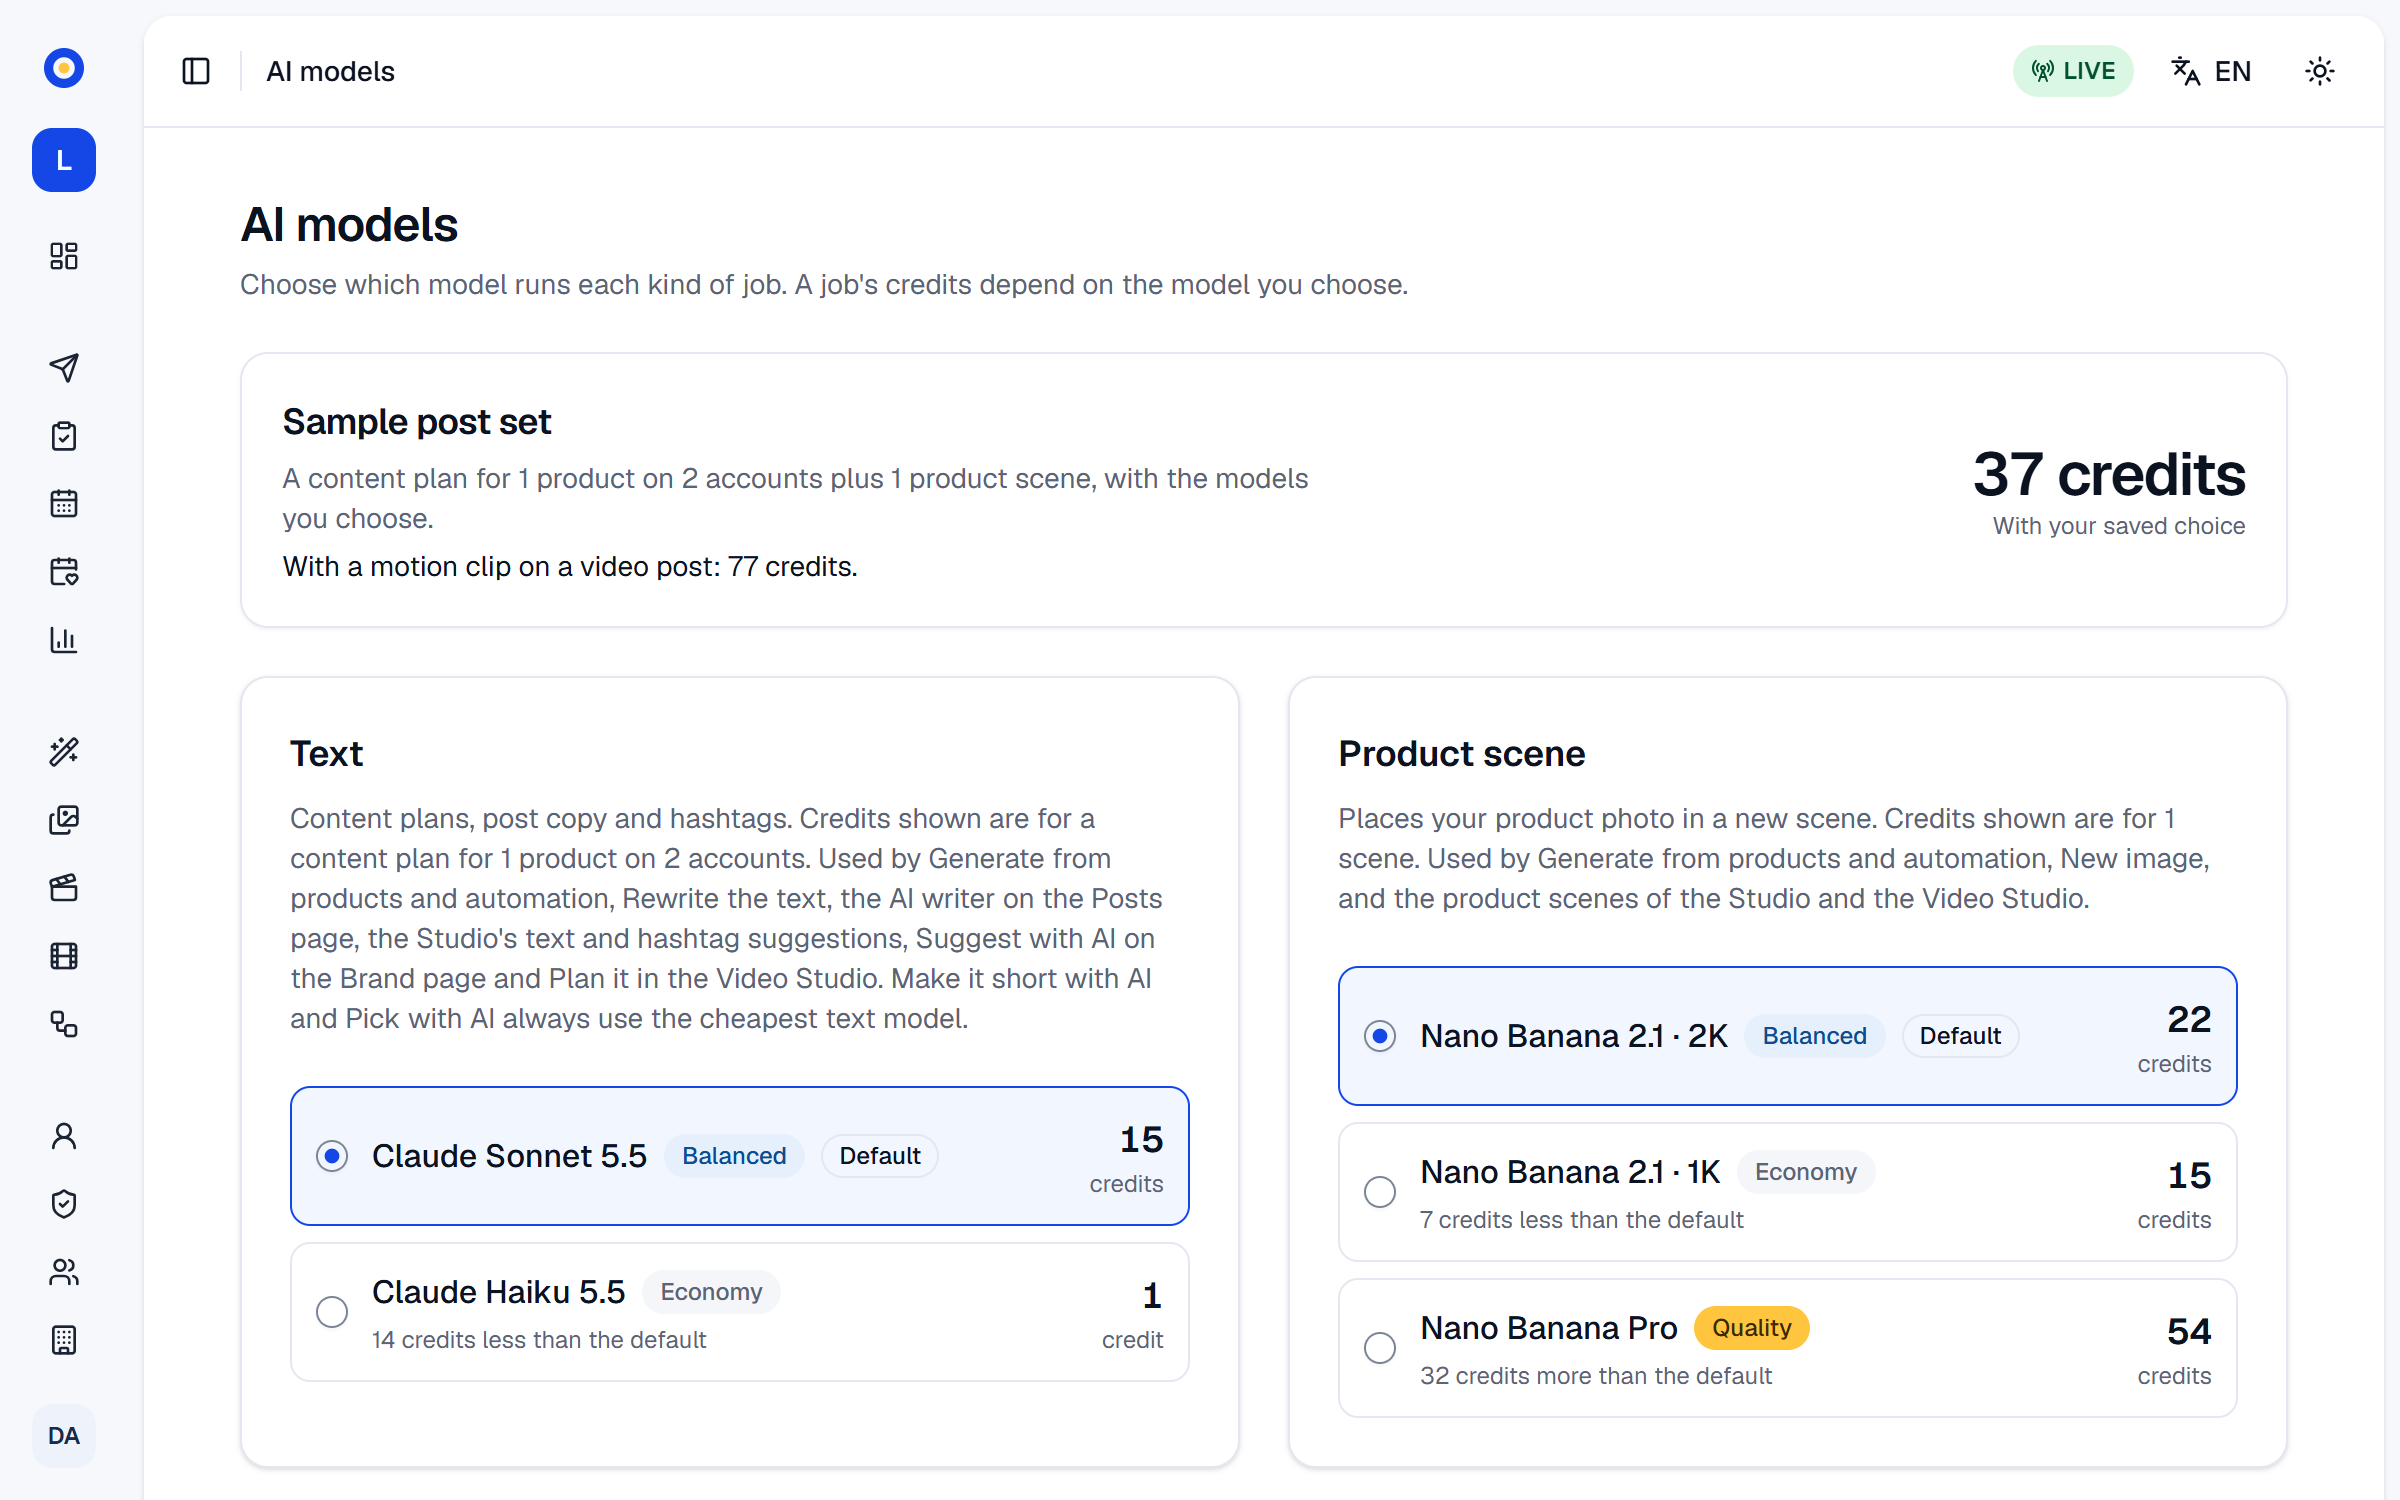Click the LIVE status badge

click(x=2073, y=71)
